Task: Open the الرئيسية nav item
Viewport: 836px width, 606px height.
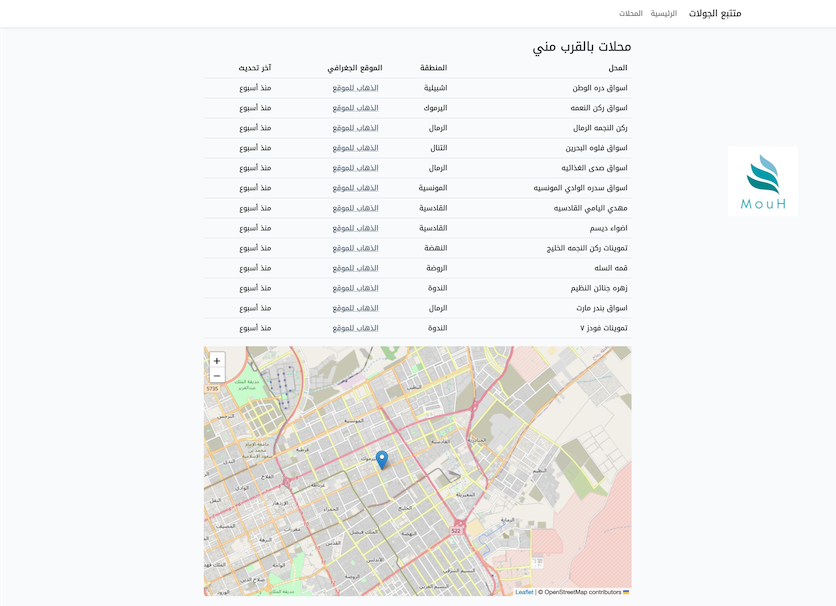Action: [x=664, y=14]
